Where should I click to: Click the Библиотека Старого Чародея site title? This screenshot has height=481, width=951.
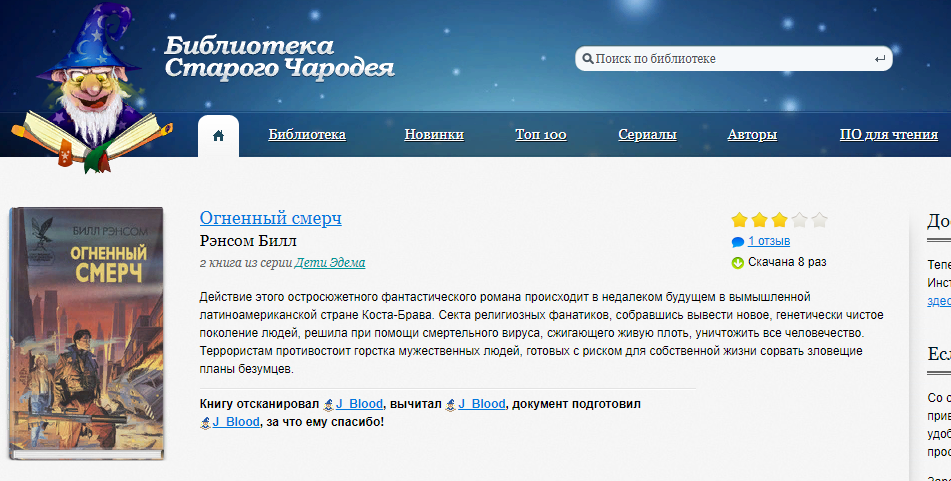pos(280,58)
